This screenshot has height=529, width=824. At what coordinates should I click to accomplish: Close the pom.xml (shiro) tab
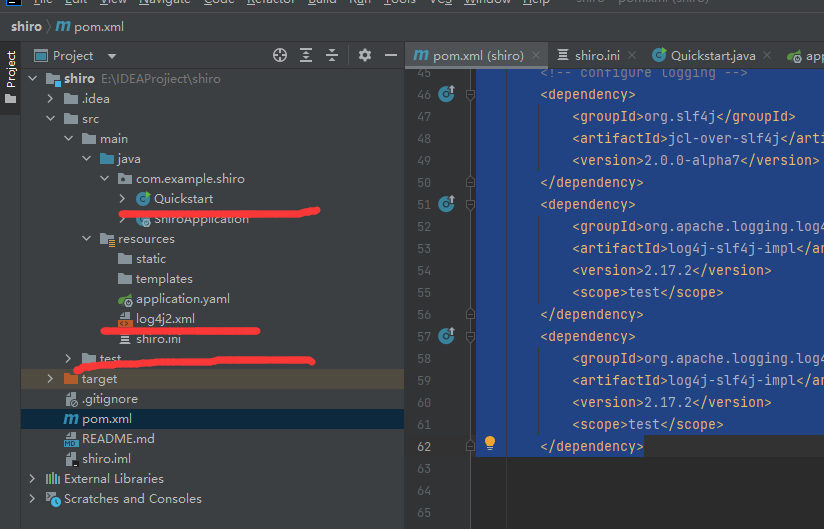click(x=535, y=55)
